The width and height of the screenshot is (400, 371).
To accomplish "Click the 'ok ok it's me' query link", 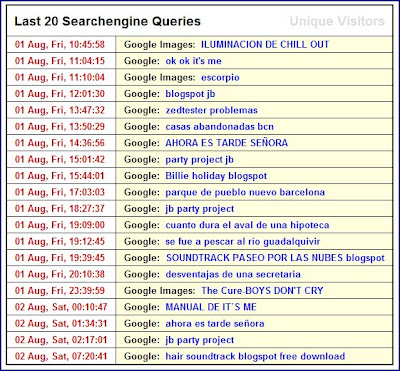I will [193, 61].
